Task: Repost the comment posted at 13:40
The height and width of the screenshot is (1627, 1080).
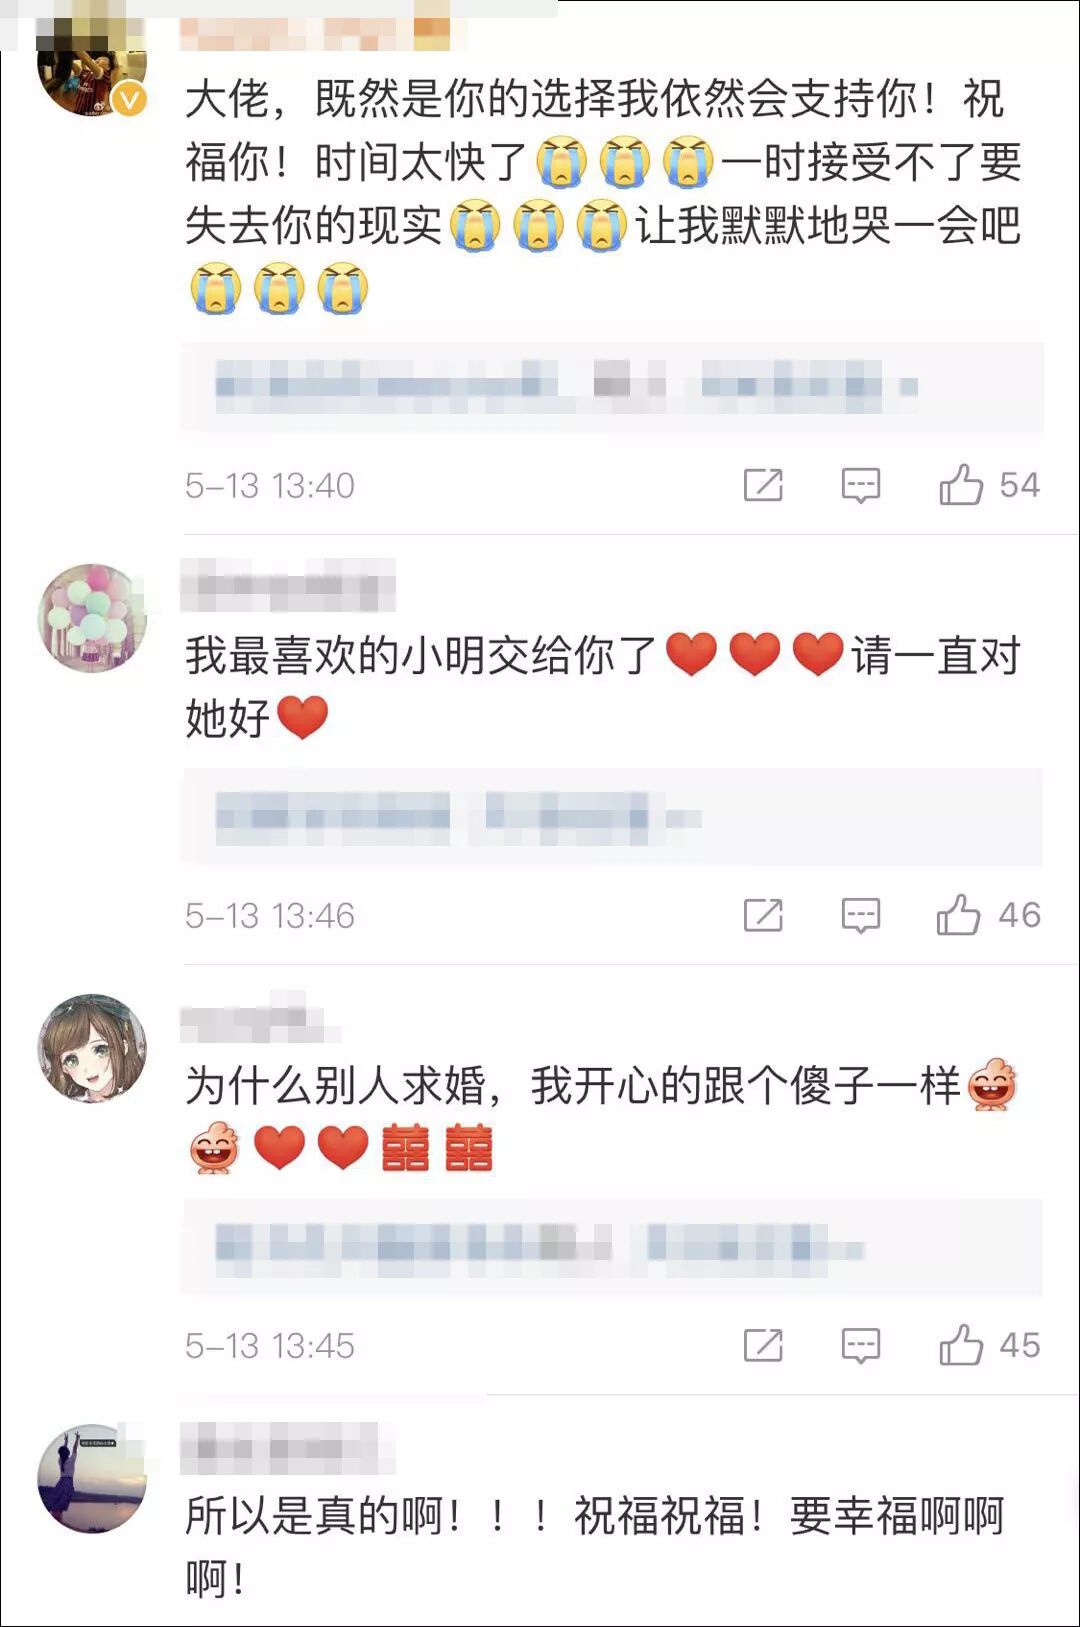Action: (x=763, y=485)
